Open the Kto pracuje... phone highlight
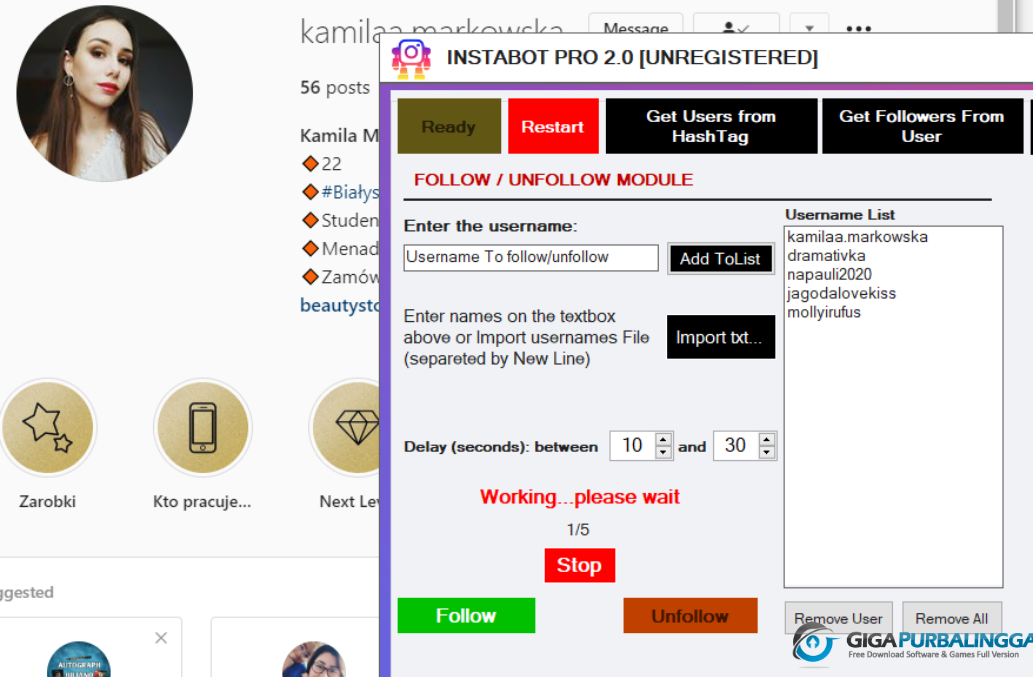Viewport: 1033px width, 677px height. (x=203, y=427)
